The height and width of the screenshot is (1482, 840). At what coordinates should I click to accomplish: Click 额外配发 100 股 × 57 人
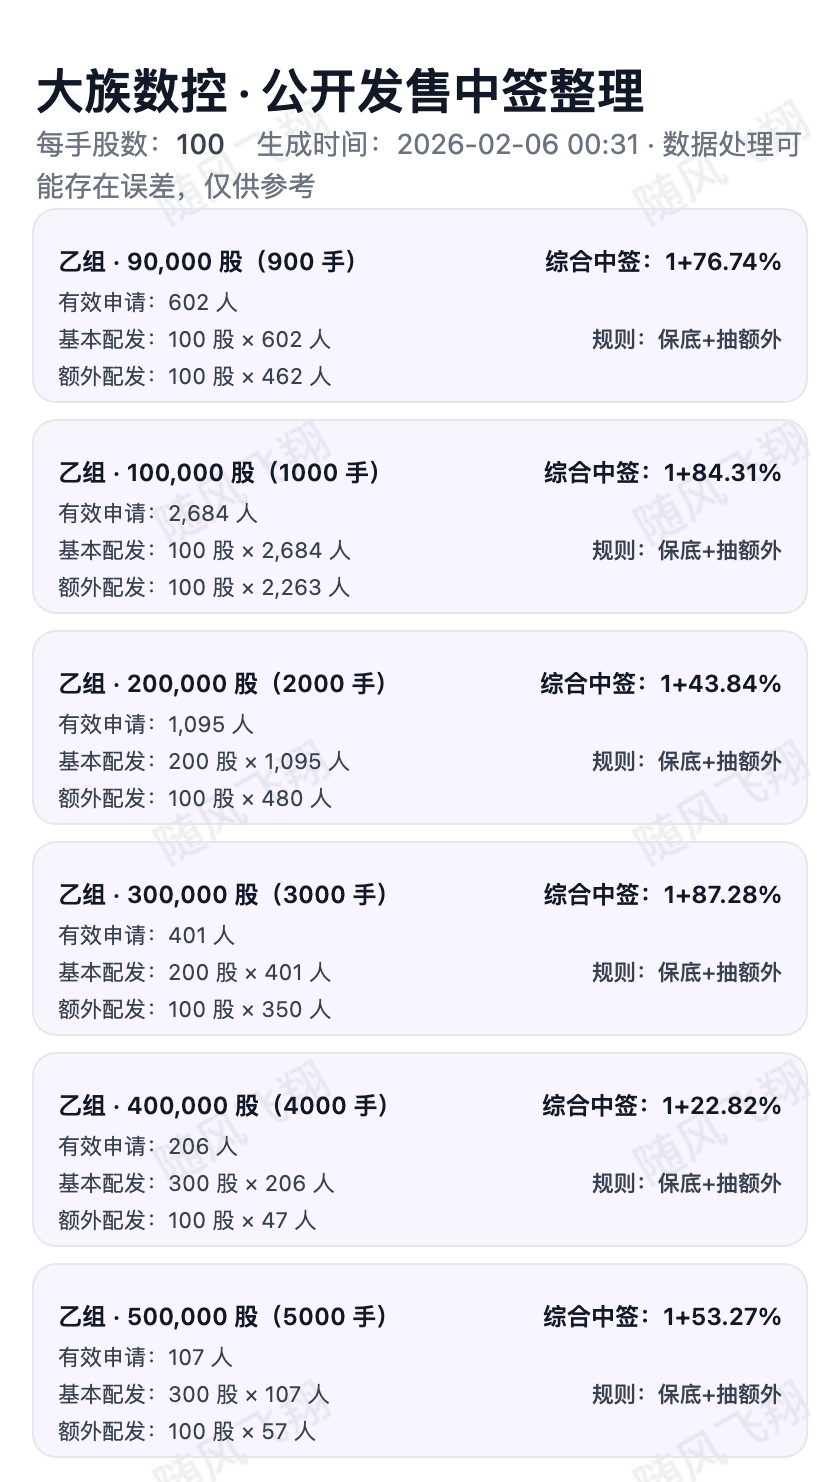[187, 1431]
